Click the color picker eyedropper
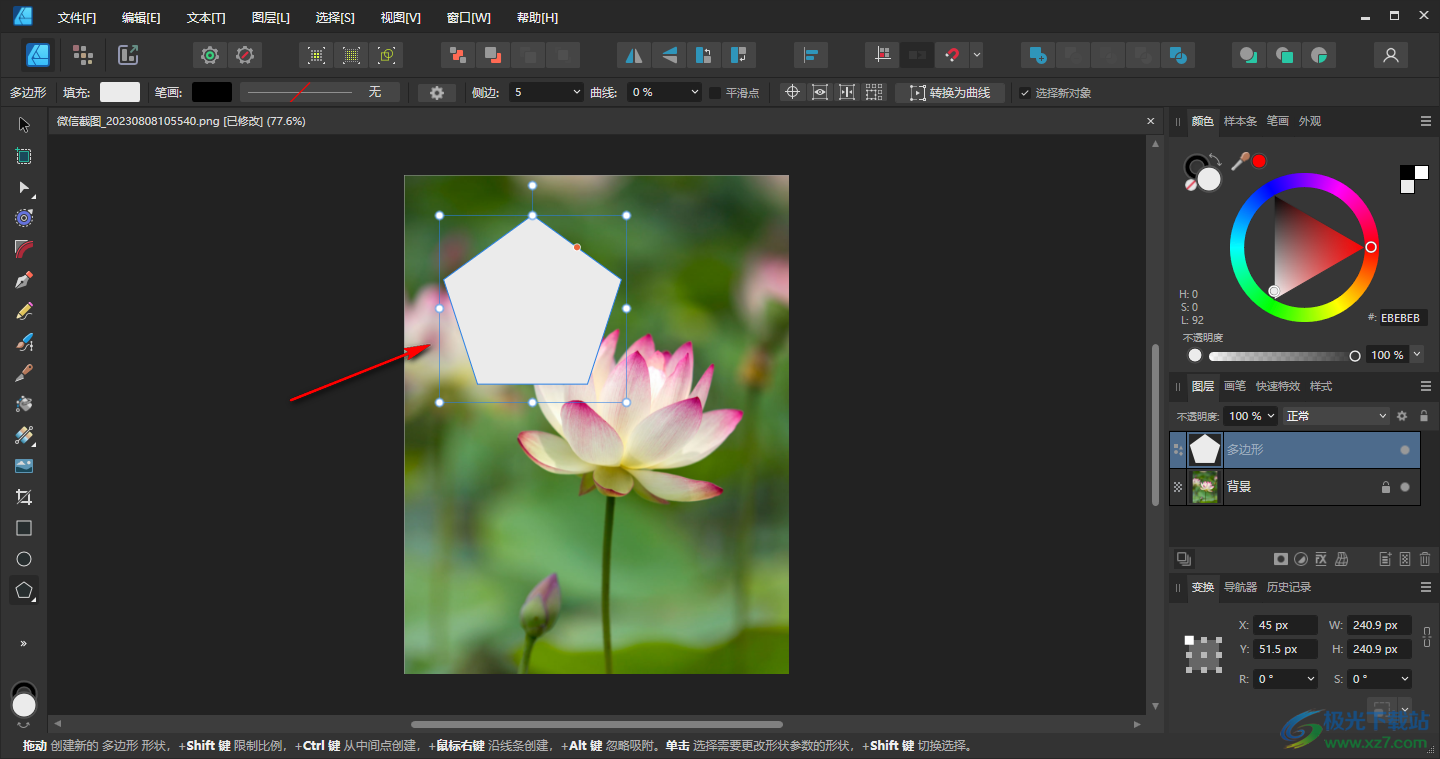The height and width of the screenshot is (759, 1440). coord(1240,161)
